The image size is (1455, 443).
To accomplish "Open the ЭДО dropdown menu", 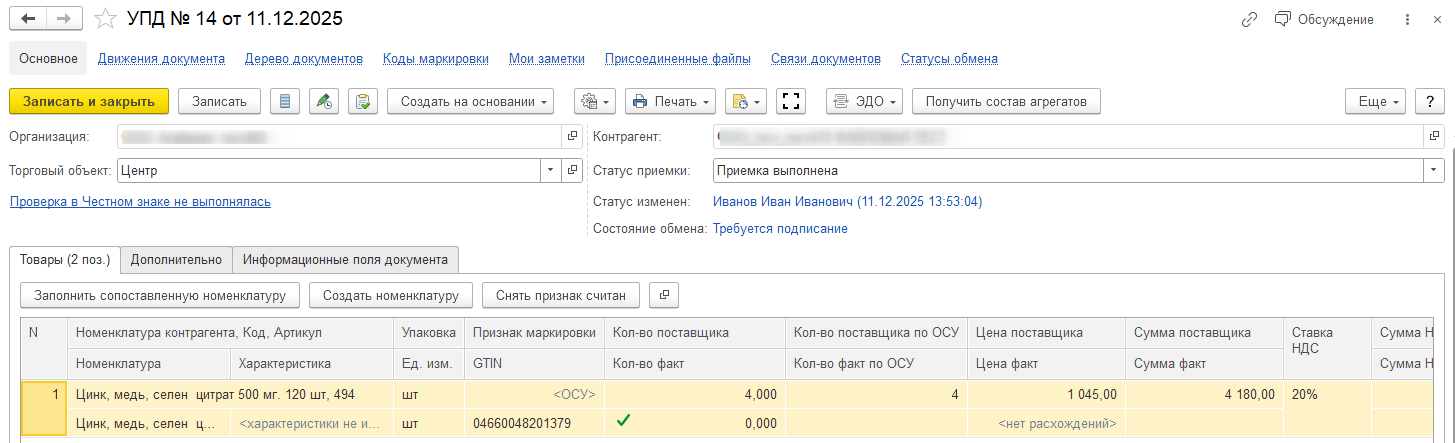I will tap(865, 101).
